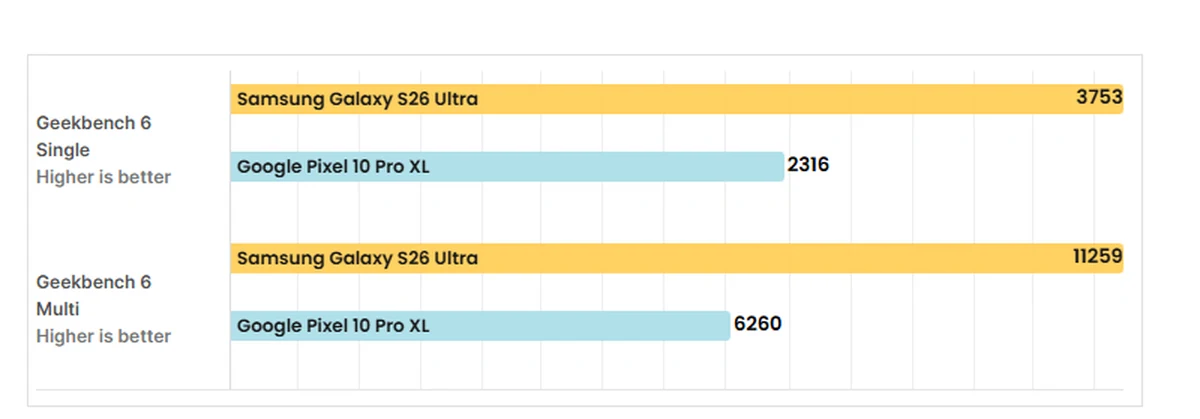The image size is (1200, 419).
Task: Select the 2316 score value
Action: click(x=808, y=165)
